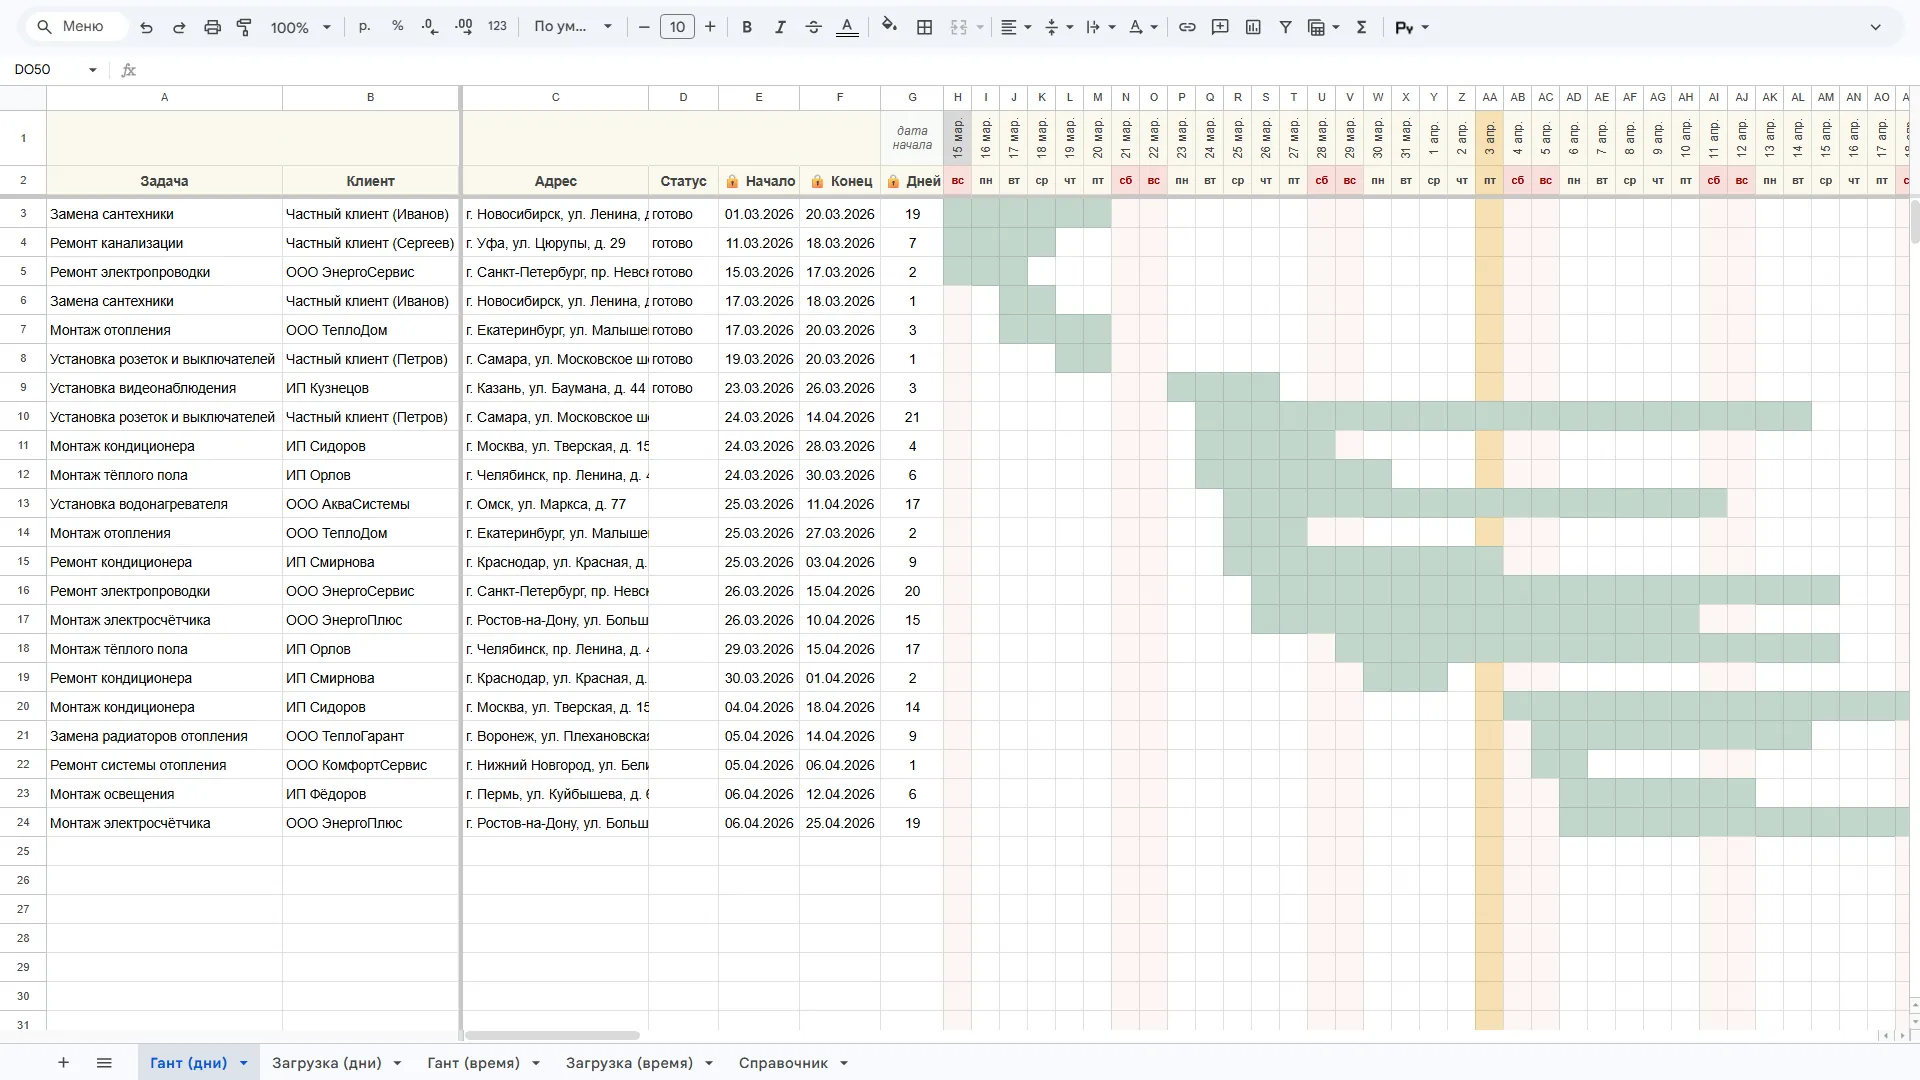The width and height of the screenshot is (1920, 1080).
Task: Decrease decimal places icon
Action: tap(430, 27)
